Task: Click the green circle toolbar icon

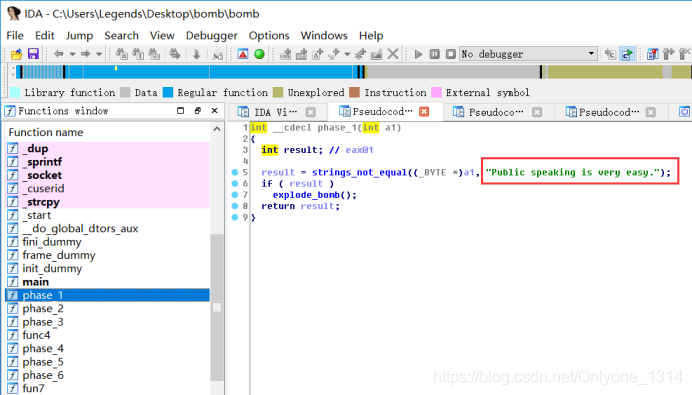Action: pos(260,54)
